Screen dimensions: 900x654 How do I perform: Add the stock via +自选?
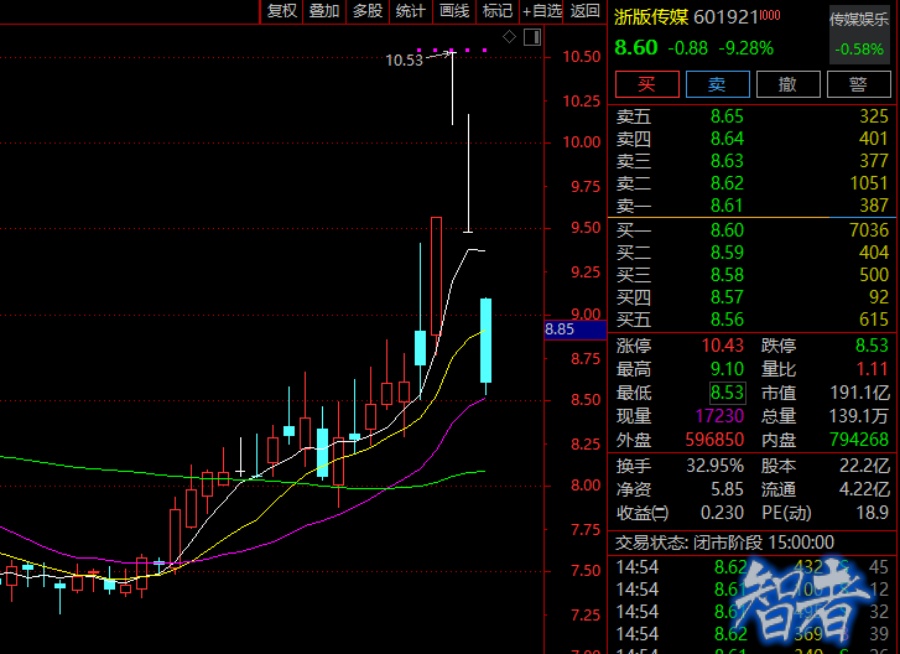542,11
